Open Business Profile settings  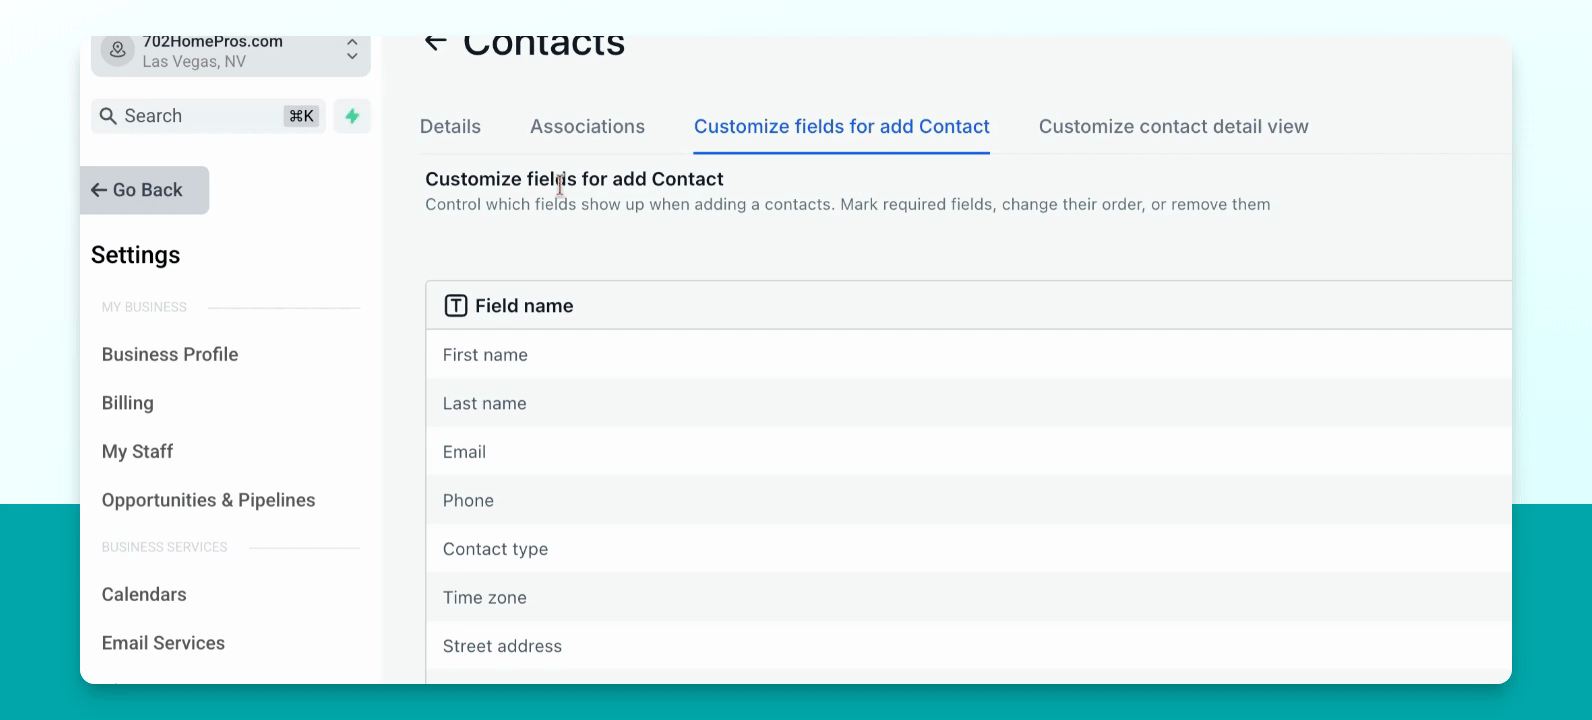pos(170,355)
